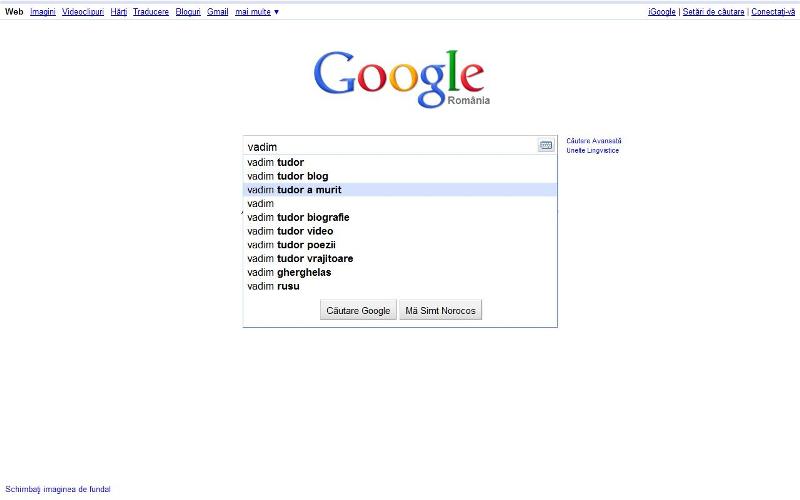Viewport: 800px width, 500px height.
Task: Click inside the search field containing 'vadim'
Action: click(x=390, y=146)
